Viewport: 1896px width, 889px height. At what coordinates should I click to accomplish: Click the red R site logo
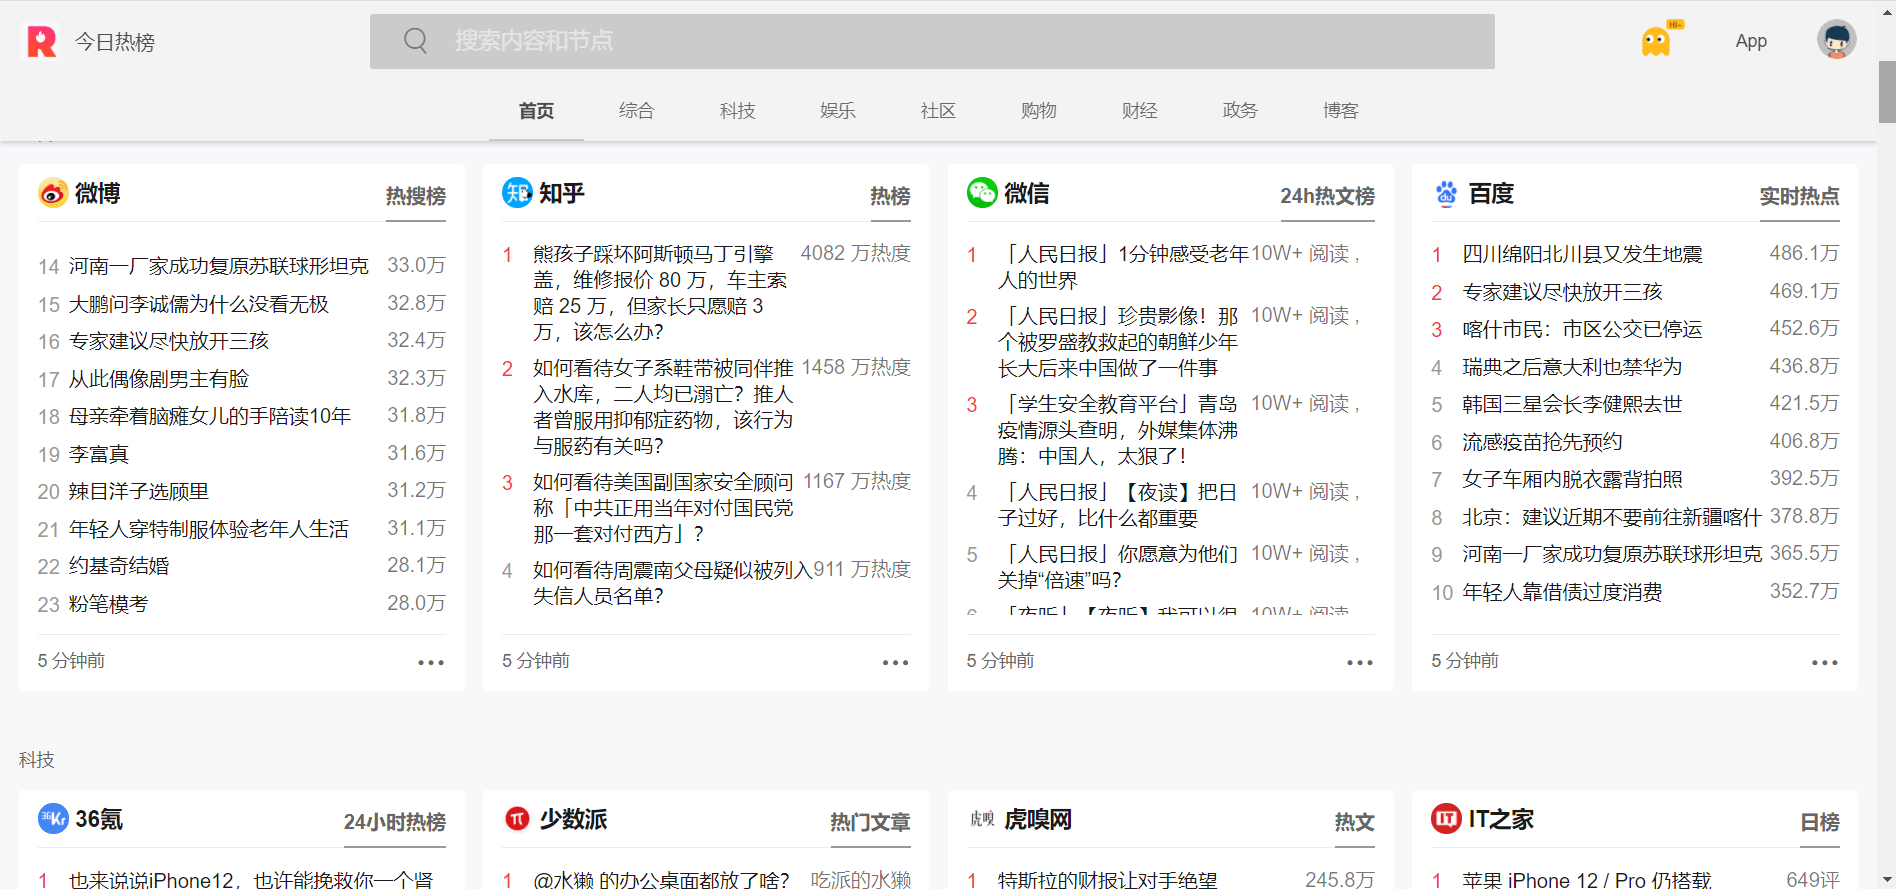[x=41, y=41]
